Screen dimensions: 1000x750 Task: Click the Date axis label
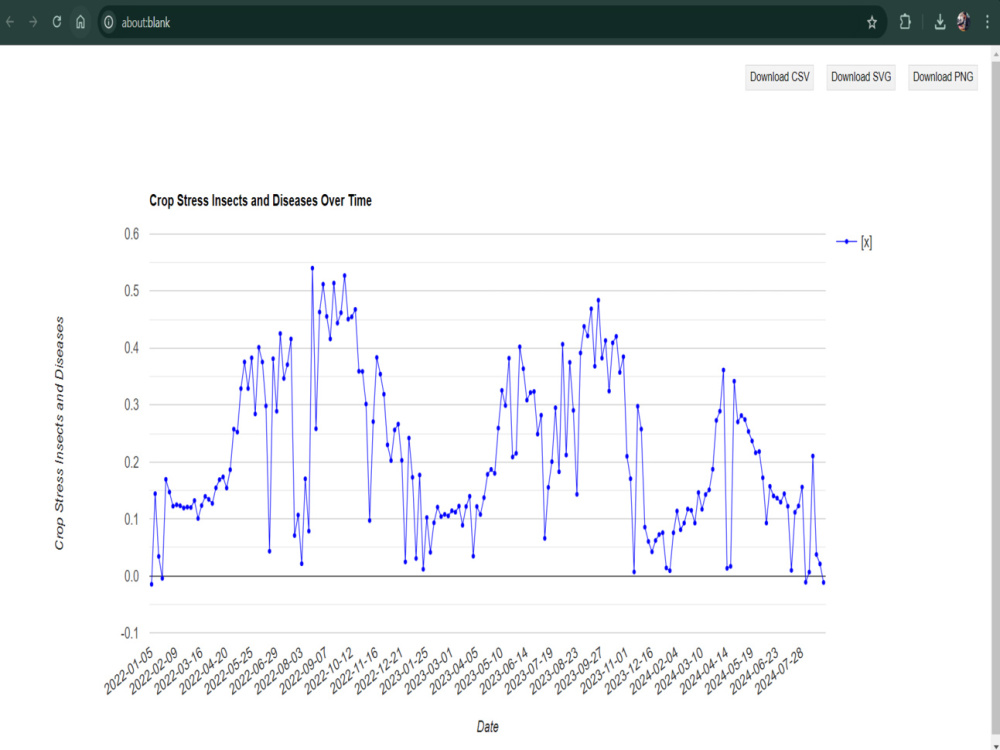pyautogui.click(x=487, y=726)
